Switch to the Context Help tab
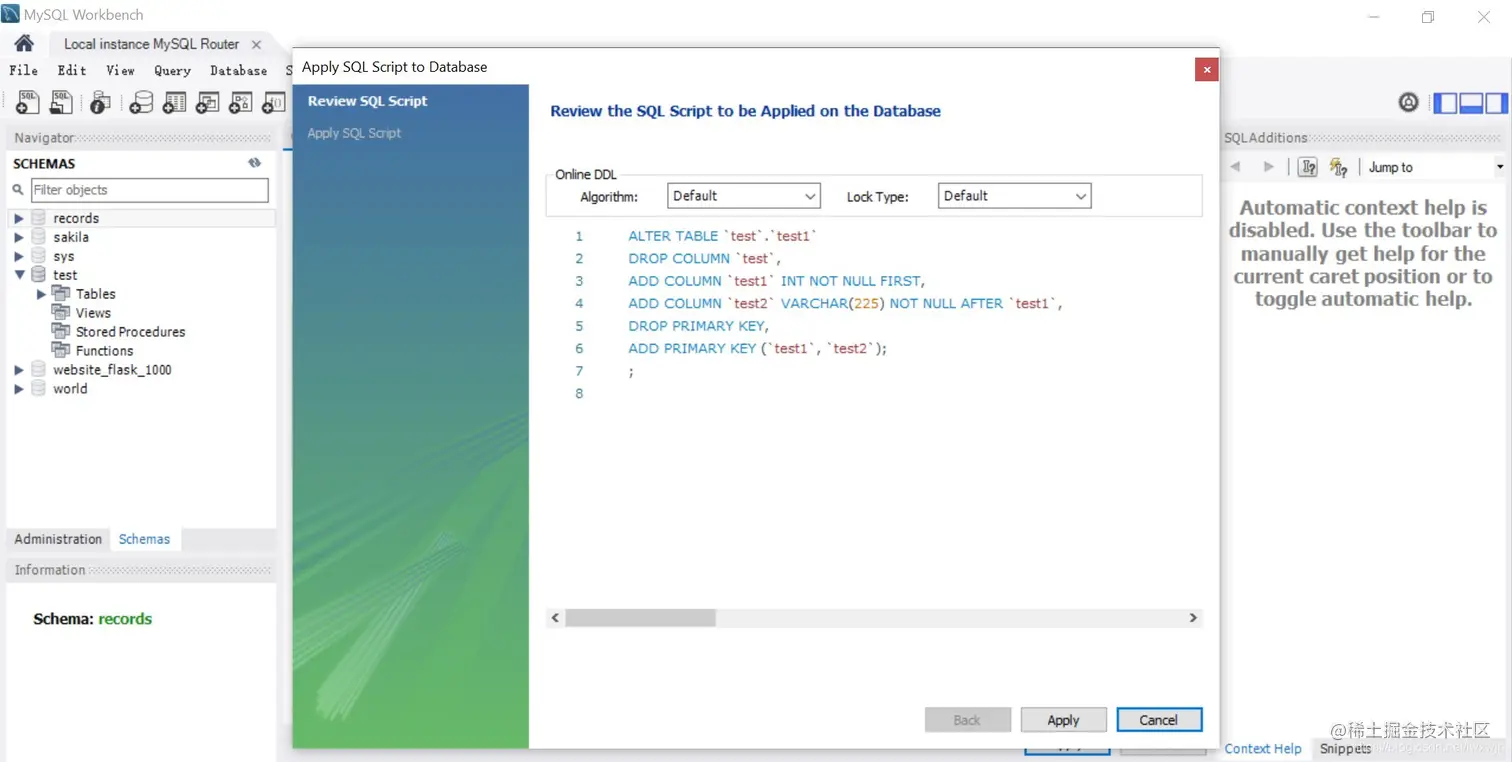Viewport: 1512px width, 762px height. 1263,748
